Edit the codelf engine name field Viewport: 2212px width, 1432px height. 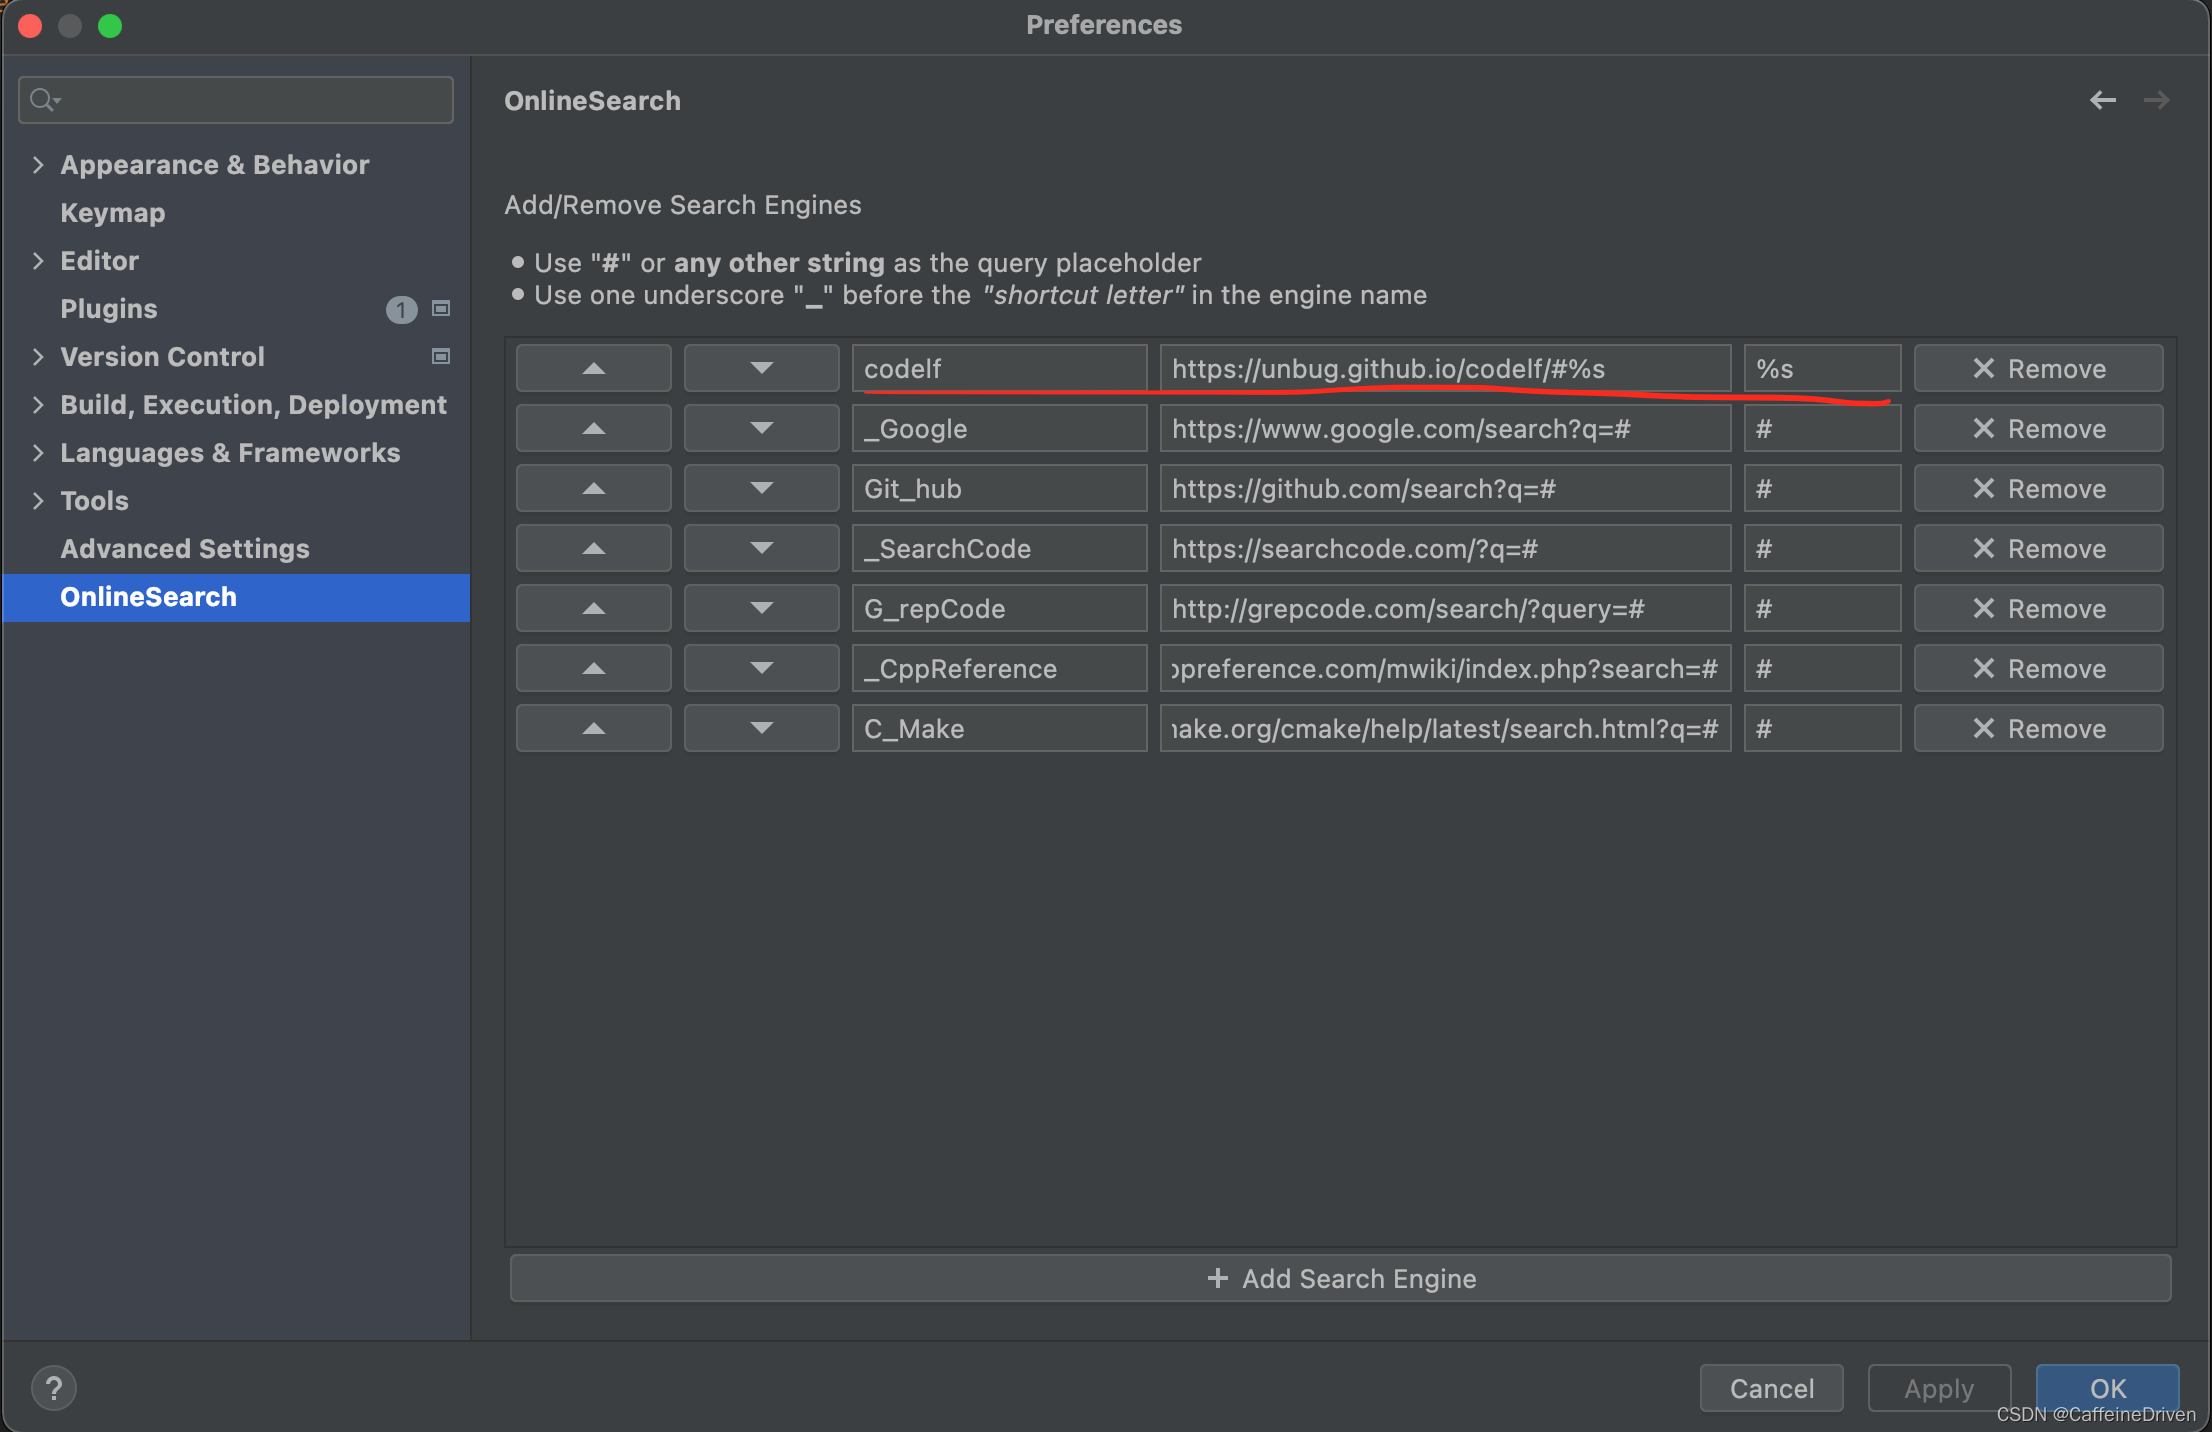pos(999,368)
